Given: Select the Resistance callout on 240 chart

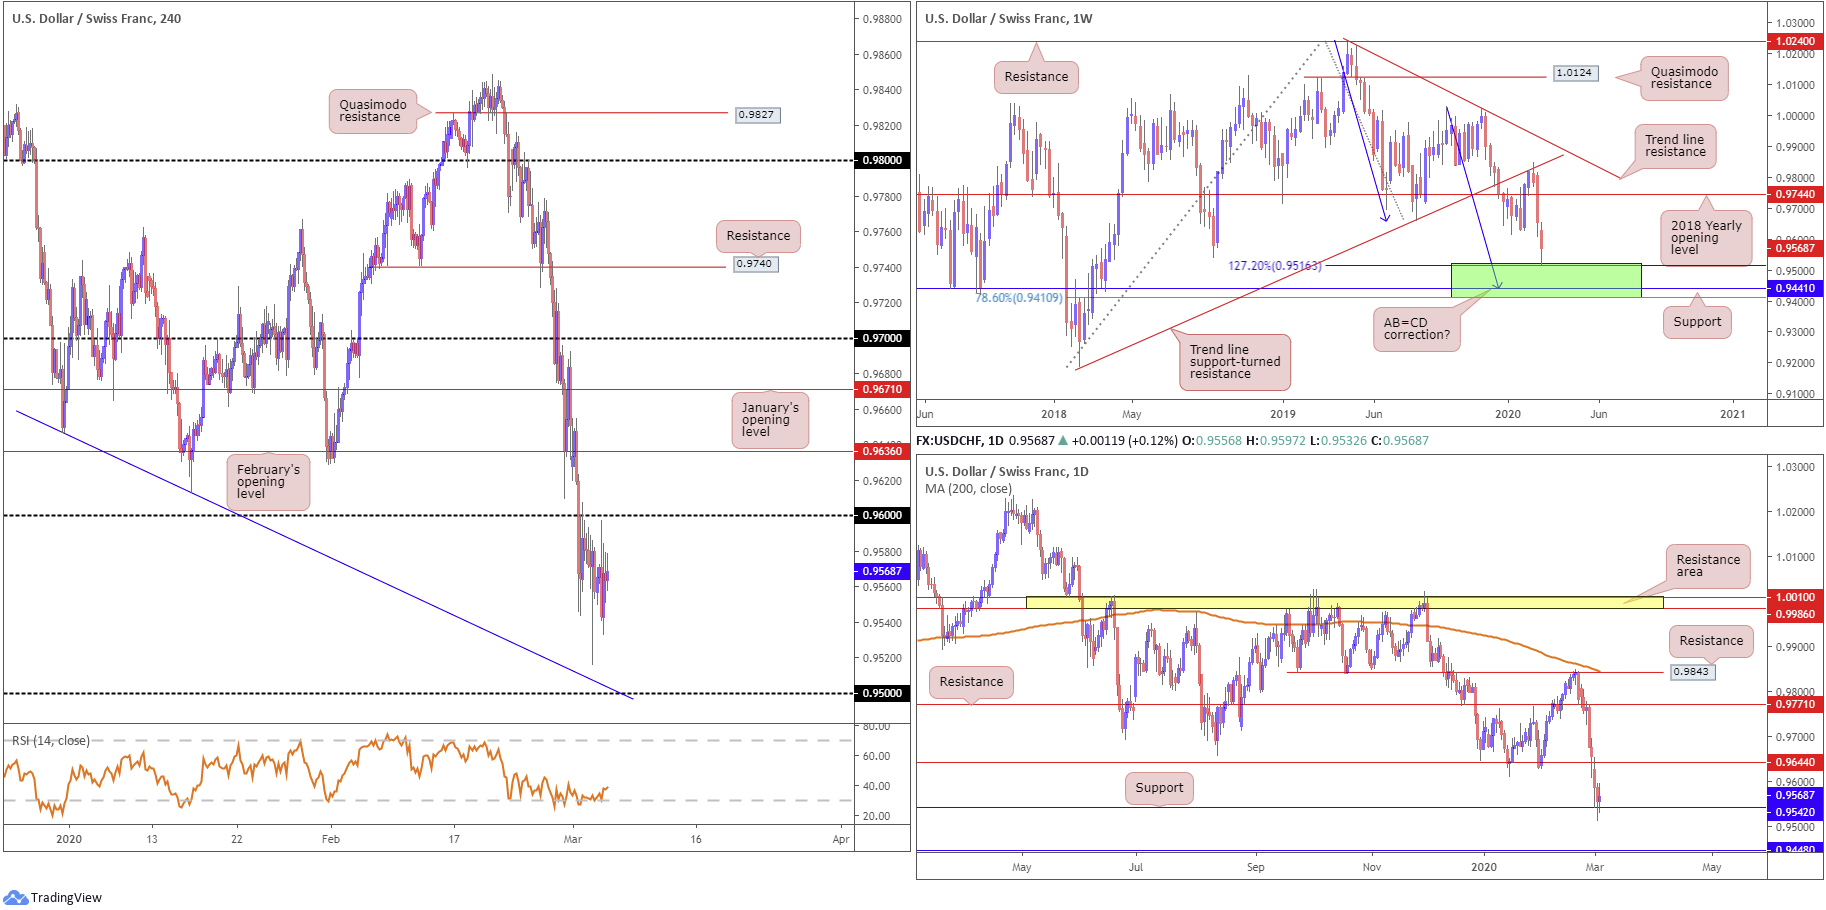Looking at the screenshot, I should point(758,236).
